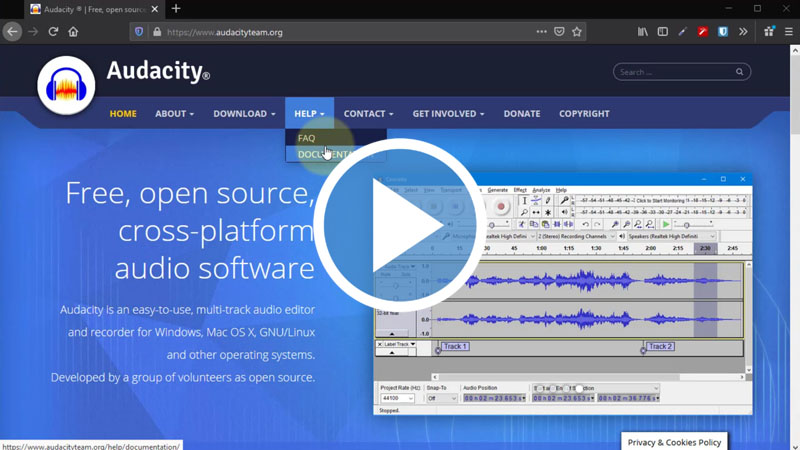This screenshot has width=800, height=450.
Task: Click the DONATE link
Action: pos(522,114)
